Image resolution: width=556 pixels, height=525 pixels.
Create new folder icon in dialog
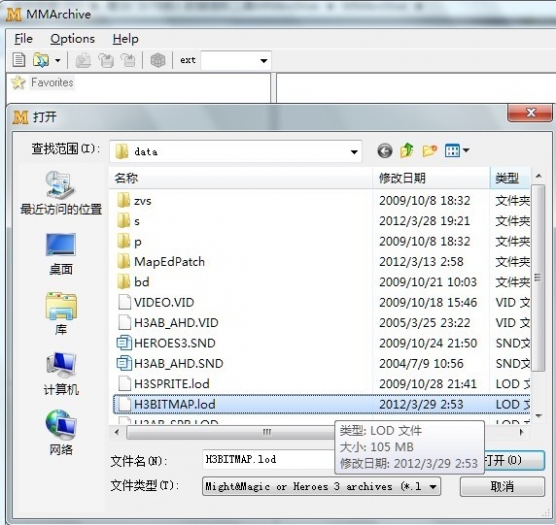pos(429,151)
